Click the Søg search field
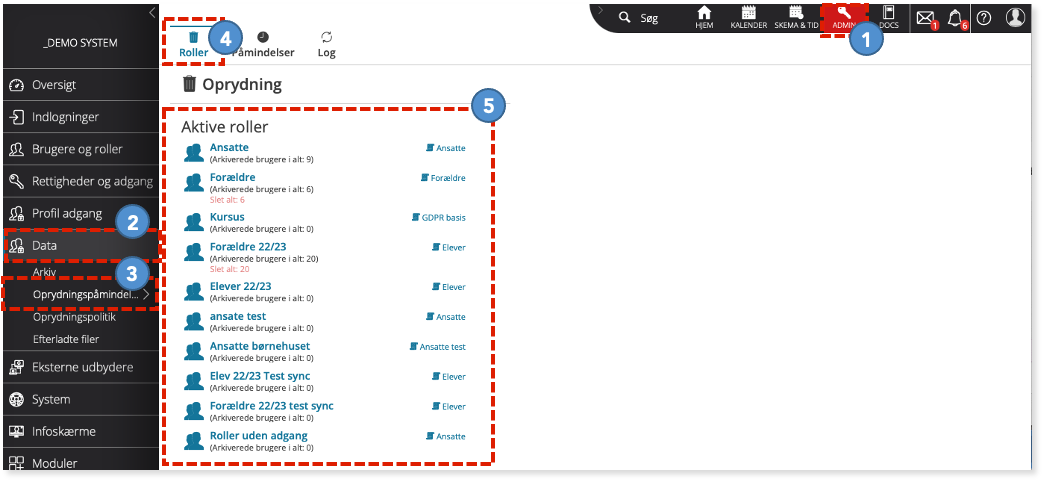Screen dimensions: 1043x484 [649, 18]
